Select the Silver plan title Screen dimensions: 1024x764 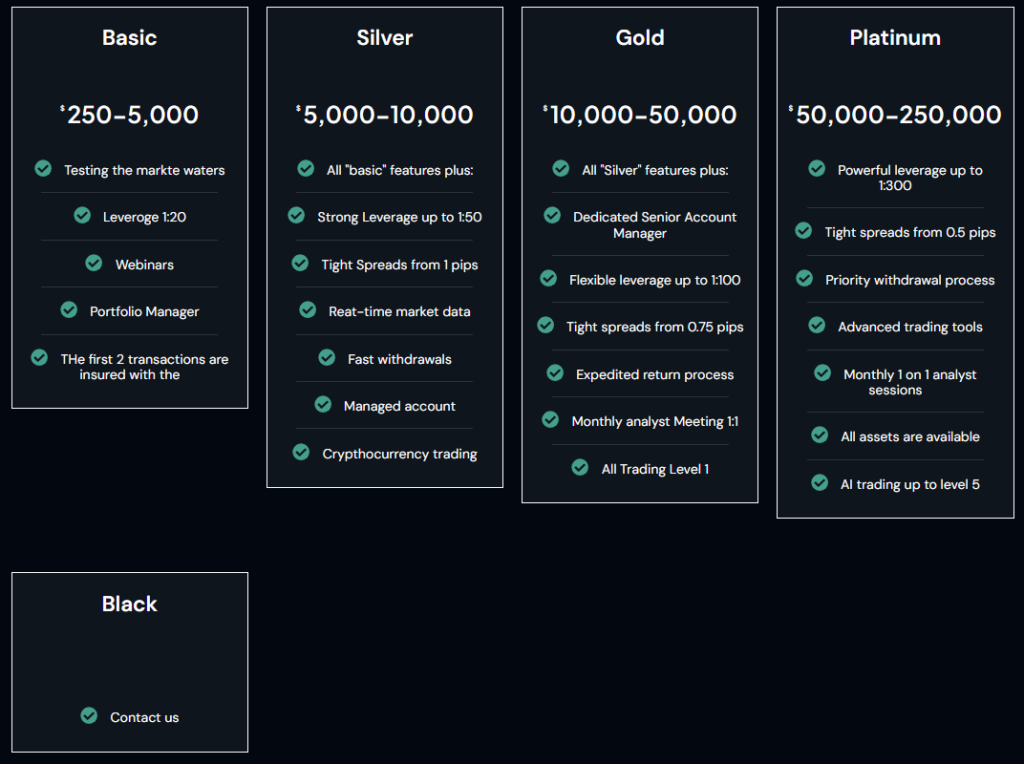coord(385,38)
